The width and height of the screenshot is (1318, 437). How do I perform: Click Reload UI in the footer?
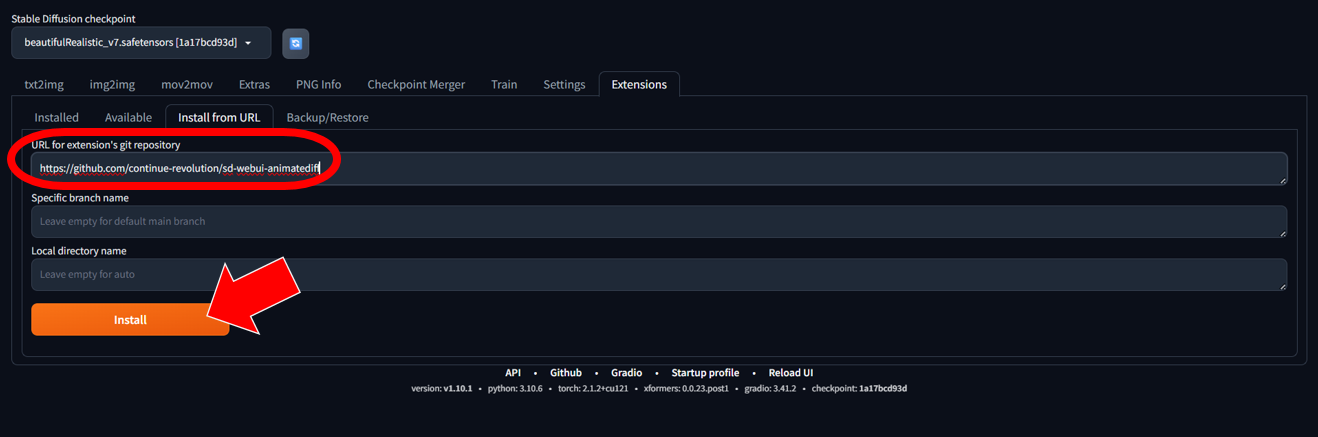pos(790,373)
